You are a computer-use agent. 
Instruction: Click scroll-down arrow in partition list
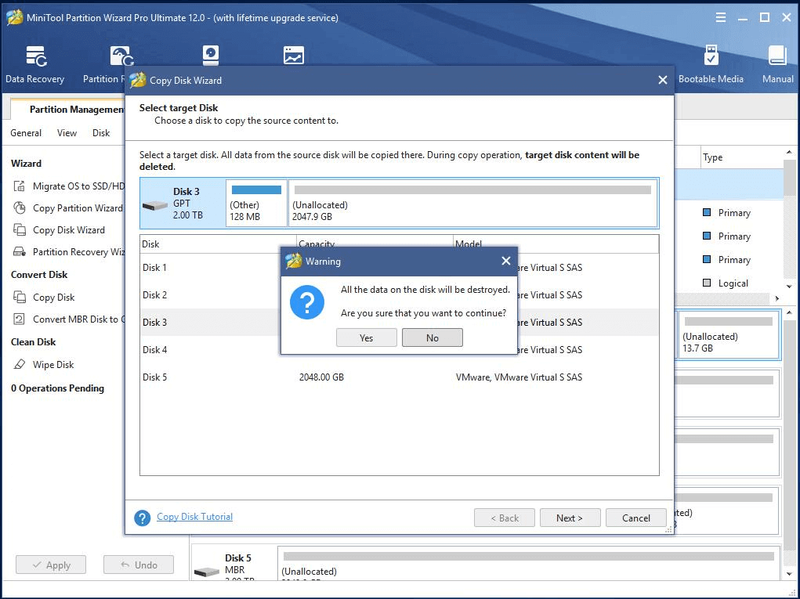point(789,286)
